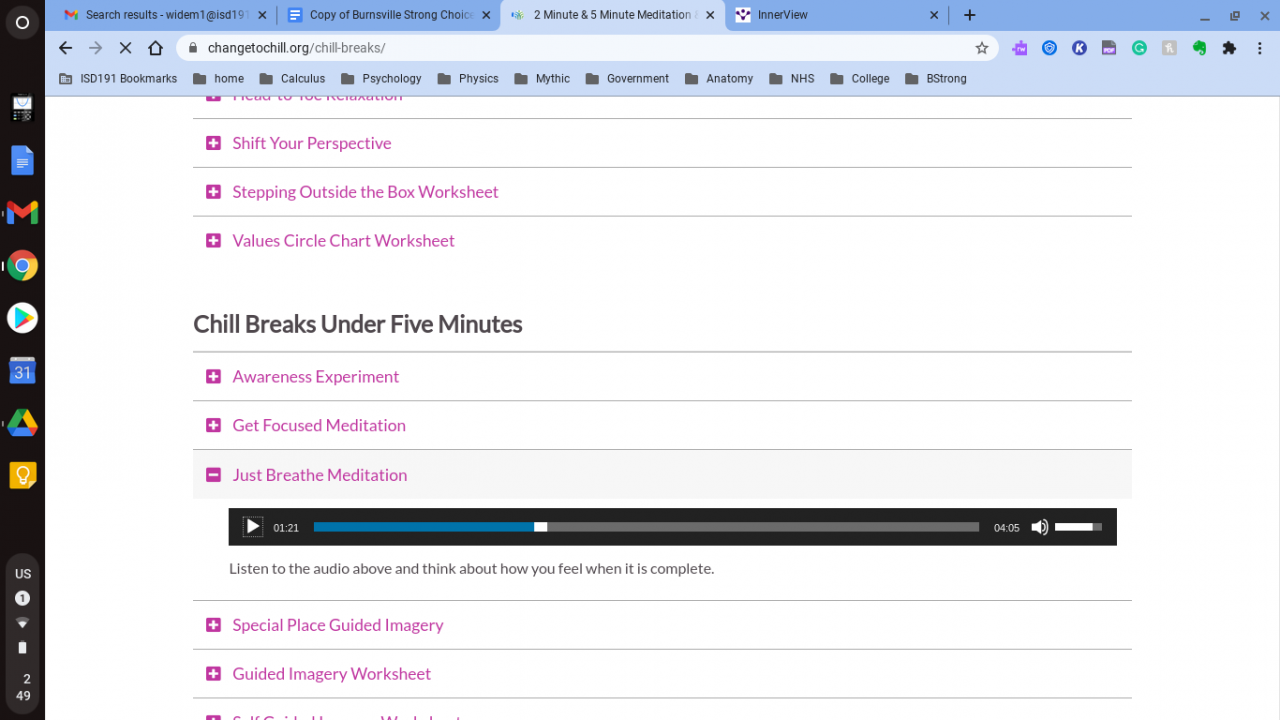The height and width of the screenshot is (720, 1280).
Task: Open the Guided Imagery Worksheet link
Action: tap(332, 674)
